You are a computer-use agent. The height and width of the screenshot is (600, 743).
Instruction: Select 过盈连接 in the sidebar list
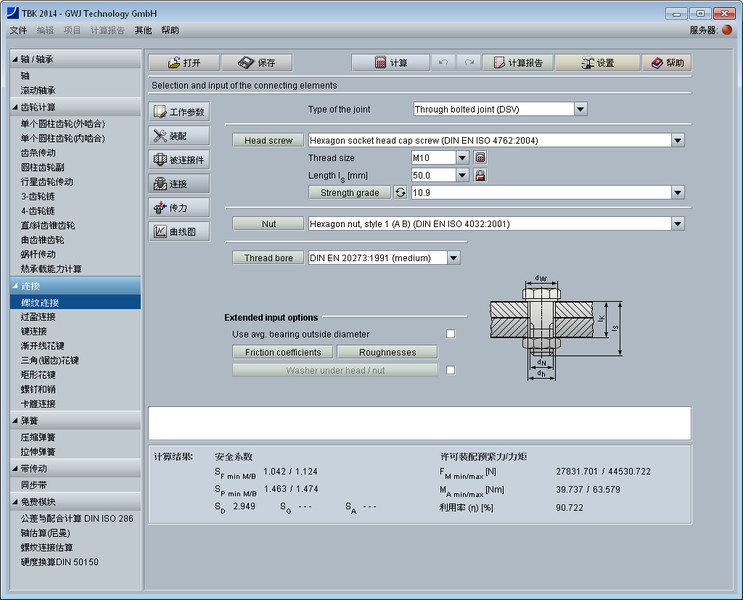[39, 317]
